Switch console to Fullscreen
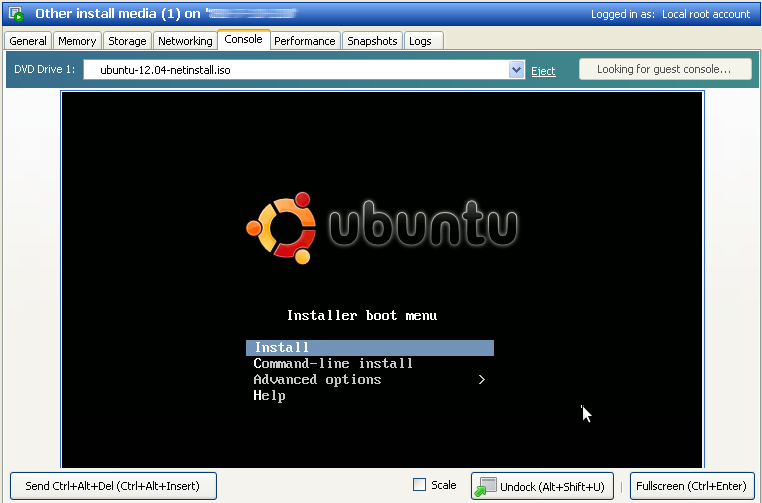The width and height of the screenshot is (762, 503). coord(692,486)
